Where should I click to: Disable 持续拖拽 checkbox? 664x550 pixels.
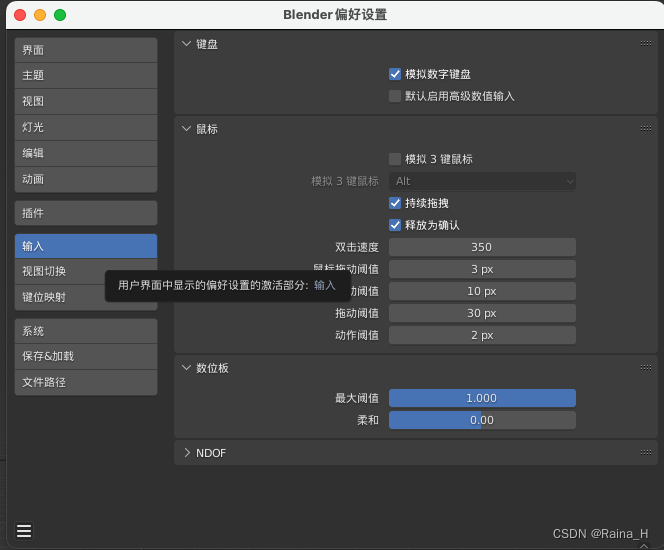click(x=395, y=203)
